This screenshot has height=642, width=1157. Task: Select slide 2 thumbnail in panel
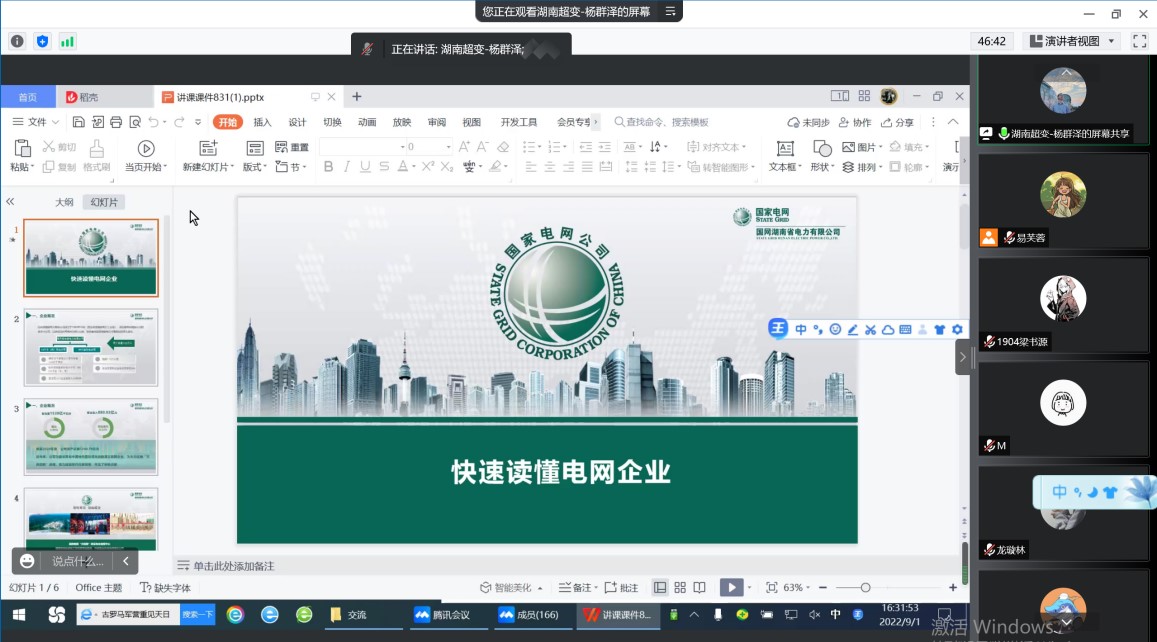pyautogui.click(x=90, y=347)
